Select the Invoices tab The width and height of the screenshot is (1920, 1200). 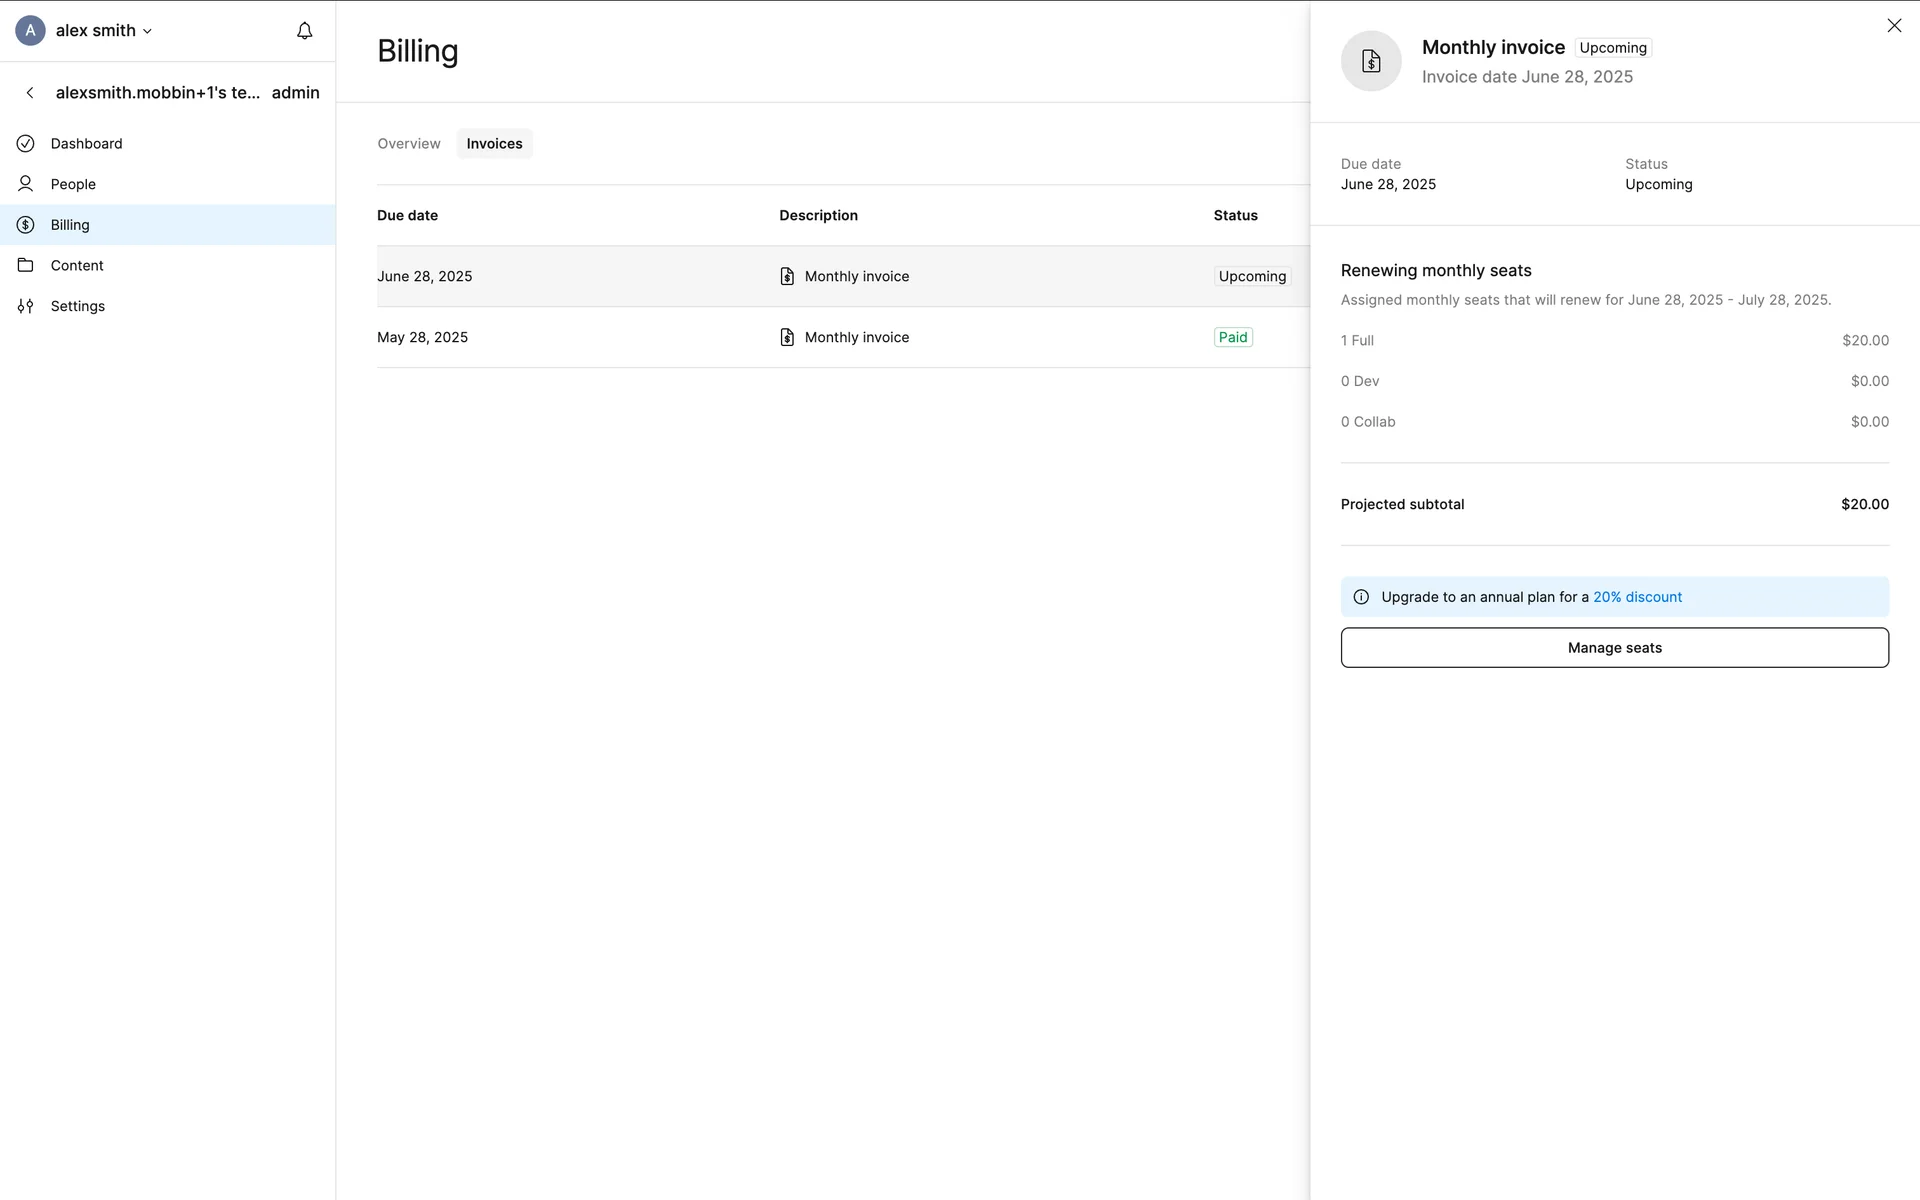pyautogui.click(x=494, y=144)
